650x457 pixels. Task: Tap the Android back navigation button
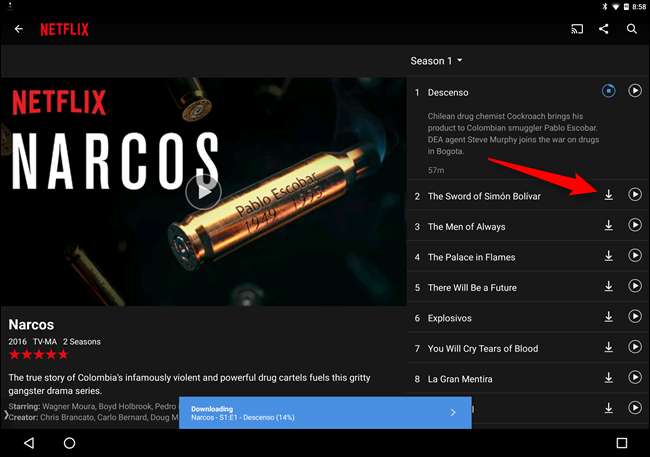coord(29,443)
